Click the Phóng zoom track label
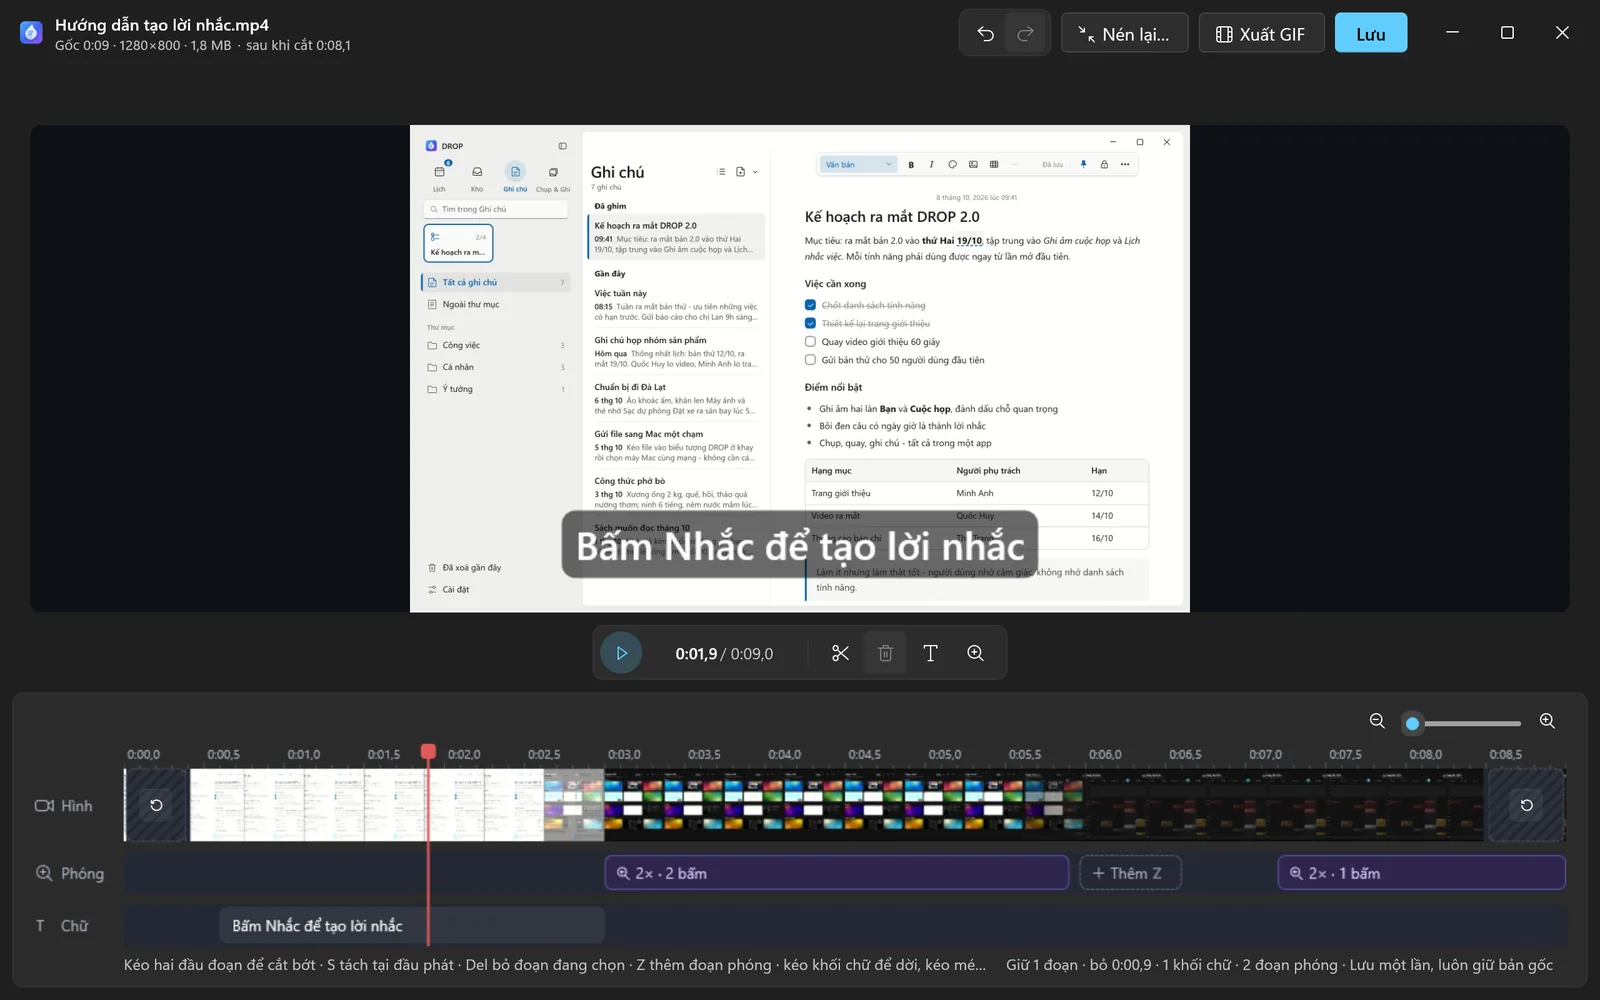The width and height of the screenshot is (1600, 1000). click(x=70, y=873)
